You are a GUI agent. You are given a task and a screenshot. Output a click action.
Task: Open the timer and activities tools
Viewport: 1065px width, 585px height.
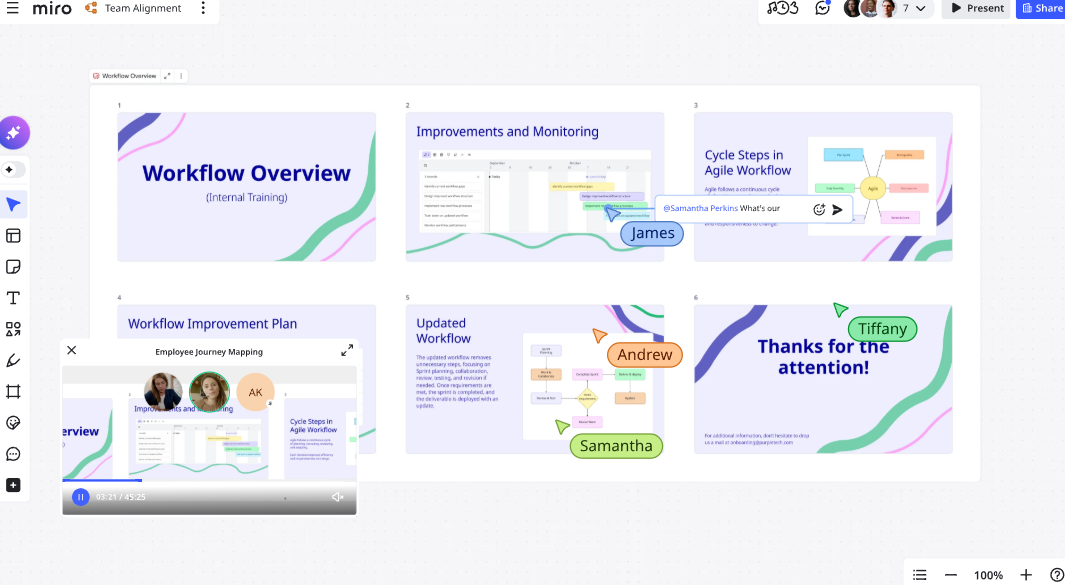point(782,8)
